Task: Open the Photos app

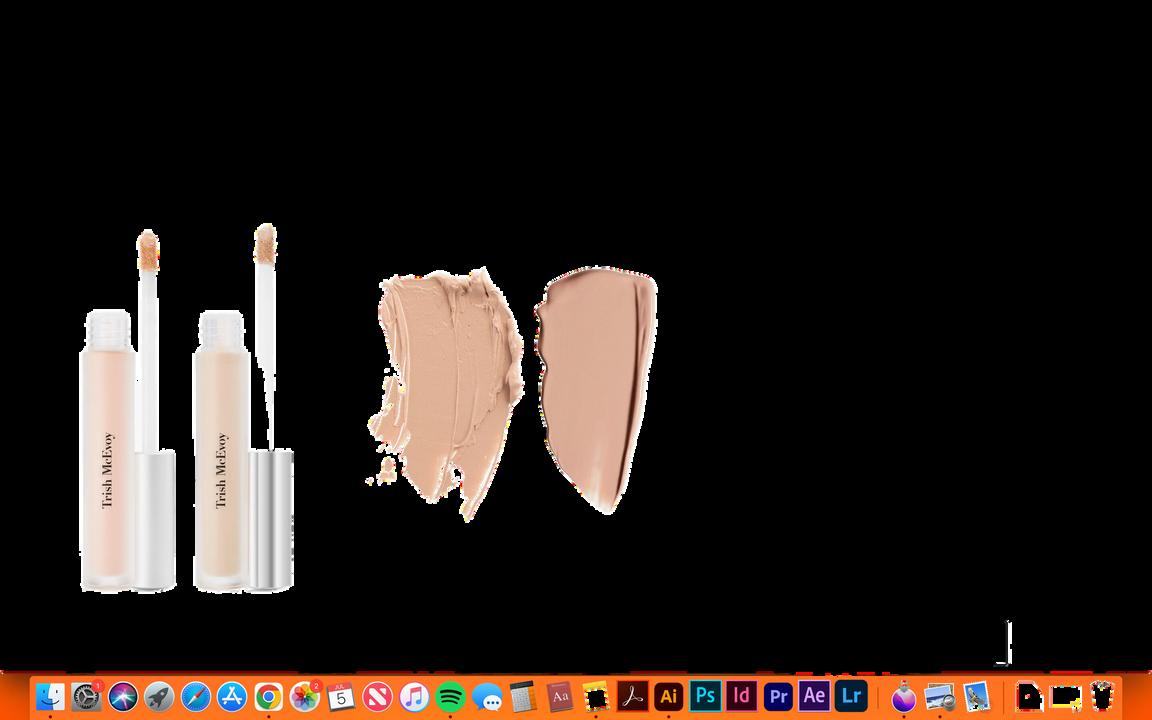Action: [x=305, y=696]
